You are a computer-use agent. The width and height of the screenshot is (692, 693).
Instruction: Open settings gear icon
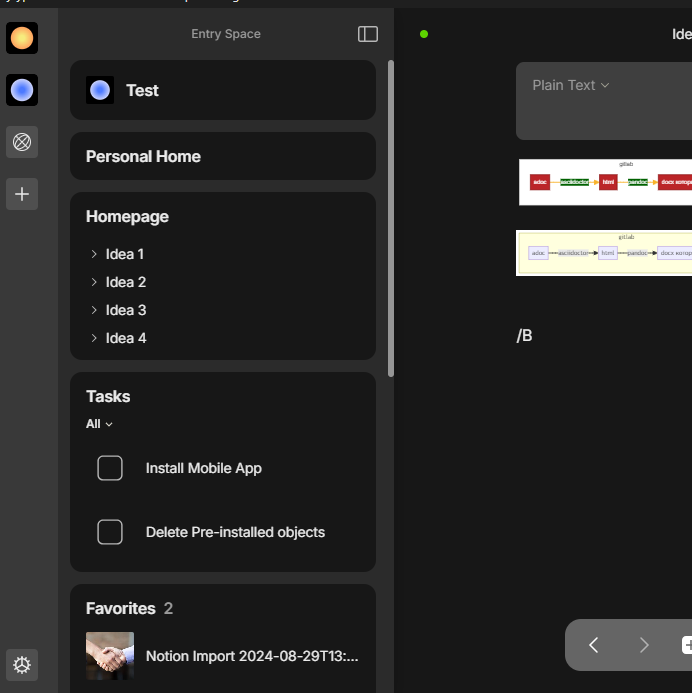coord(22,665)
